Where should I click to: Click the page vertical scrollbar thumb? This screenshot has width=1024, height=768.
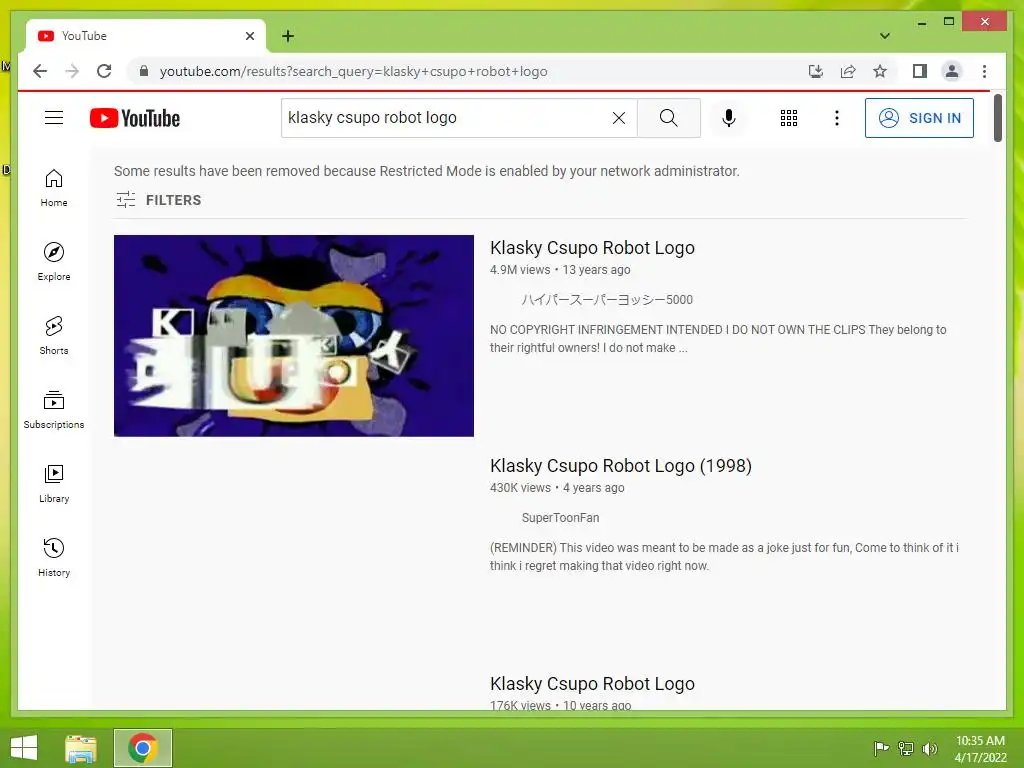click(x=997, y=118)
